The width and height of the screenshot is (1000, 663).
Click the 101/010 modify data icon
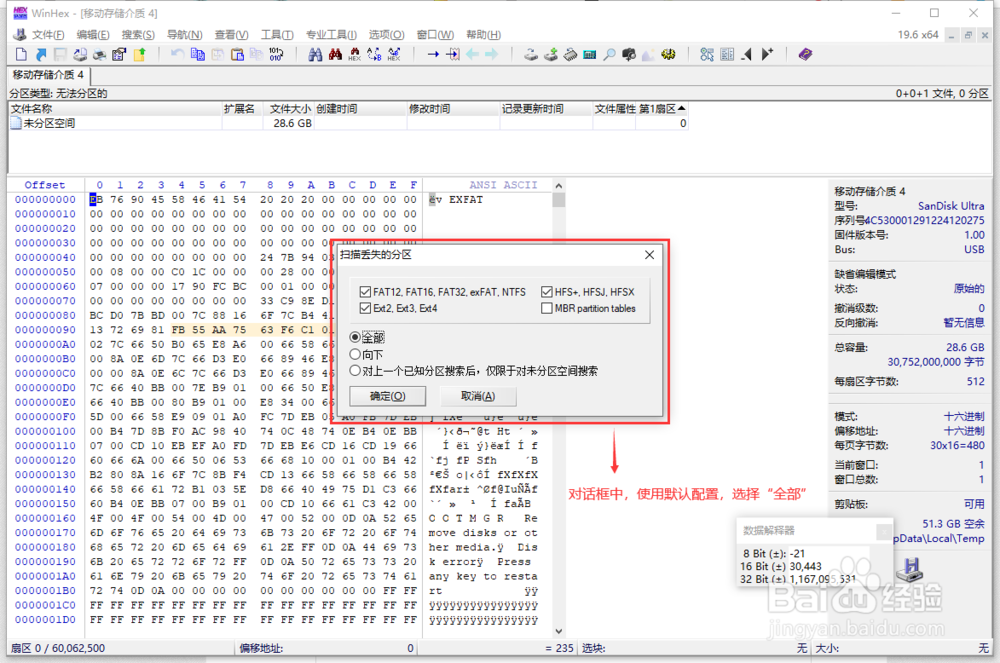point(276,54)
